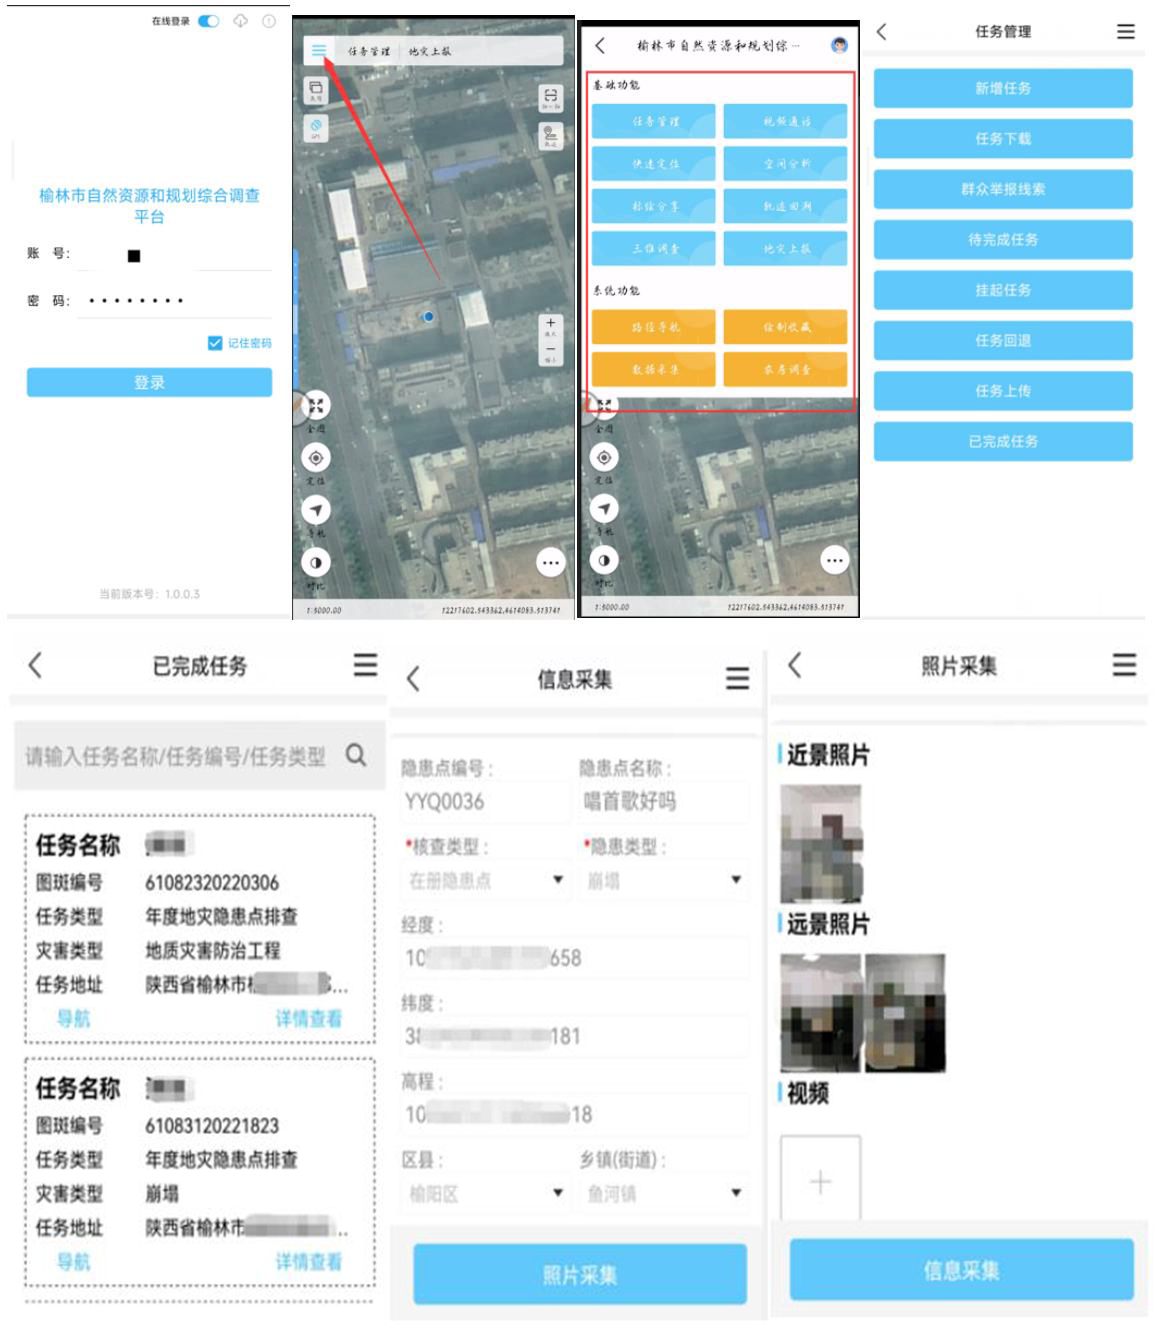This screenshot has width=1155, height=1325.
Task: Choose 任务下载 from the 任务管理 list
Action: point(1002,139)
